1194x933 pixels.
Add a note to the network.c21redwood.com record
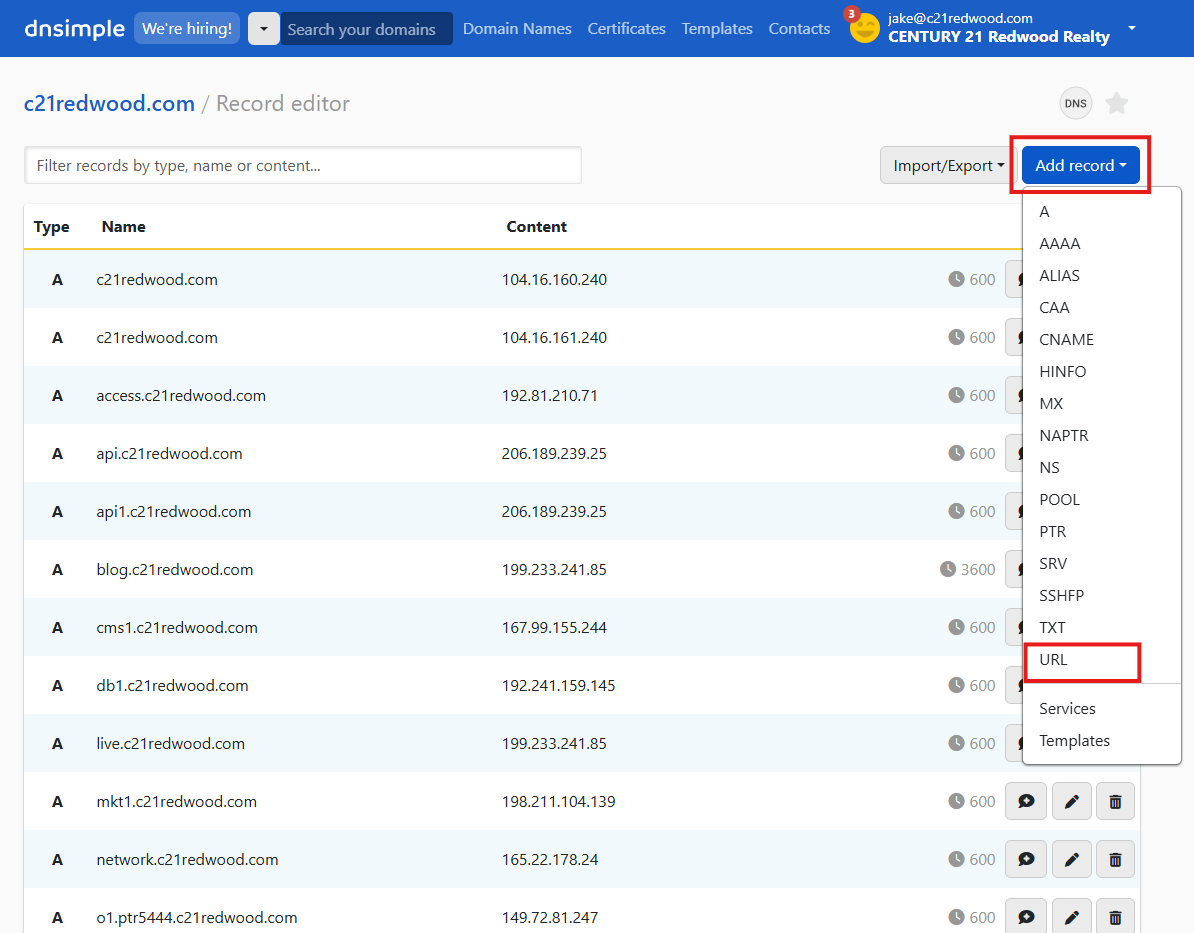tap(1025, 859)
